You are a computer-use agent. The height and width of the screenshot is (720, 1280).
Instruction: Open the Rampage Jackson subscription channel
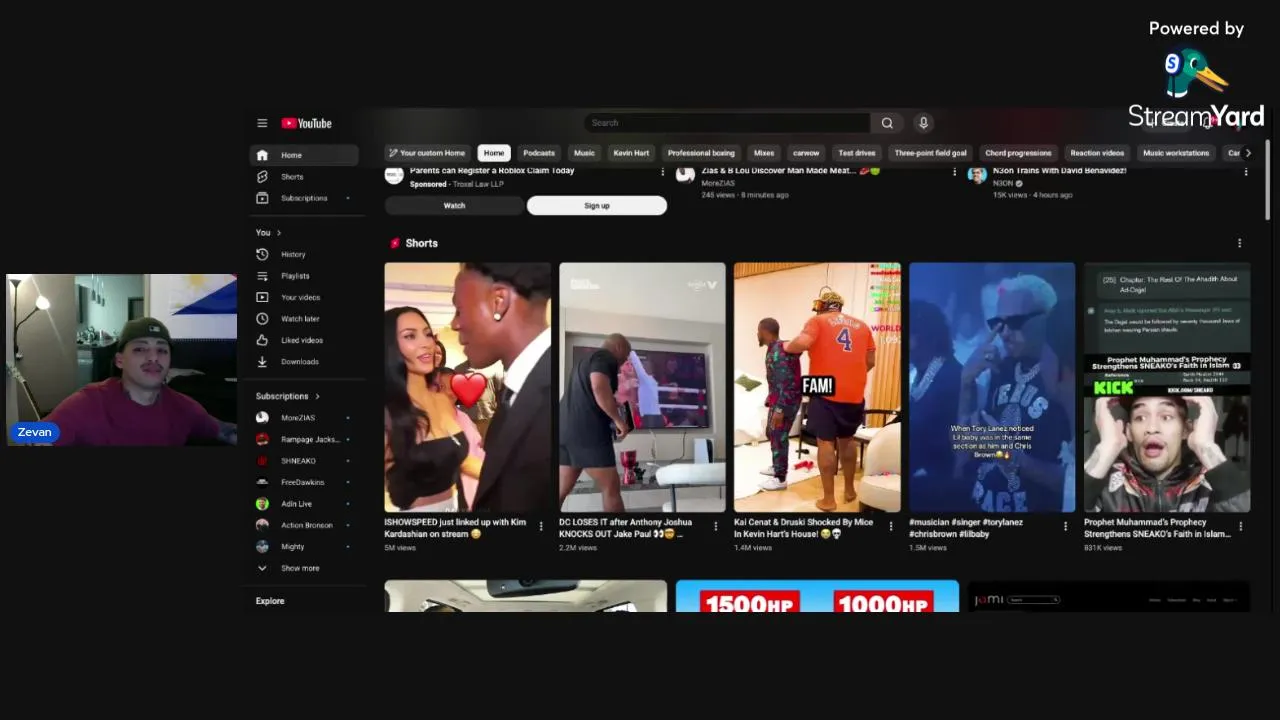click(x=304, y=439)
